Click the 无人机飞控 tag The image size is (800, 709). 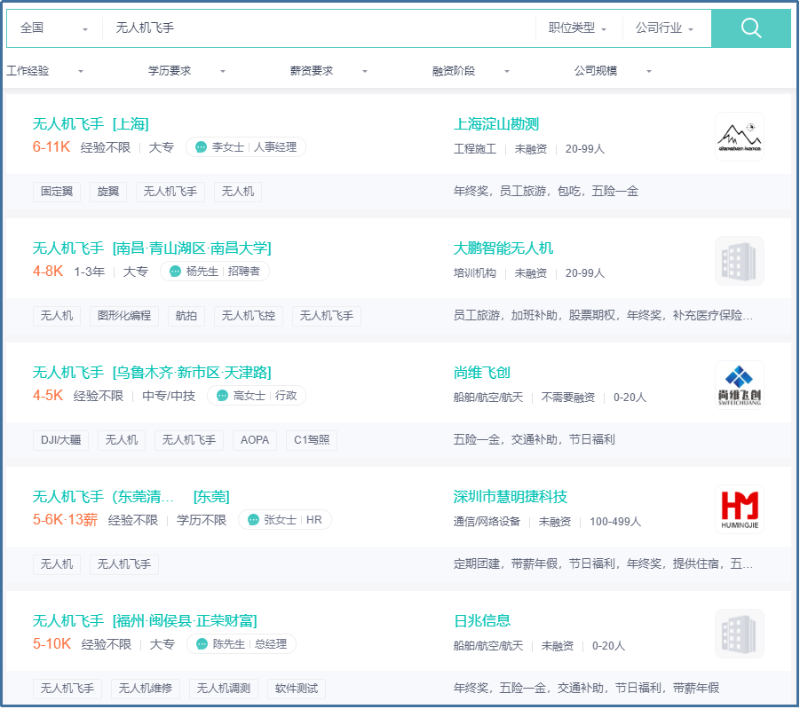point(248,316)
